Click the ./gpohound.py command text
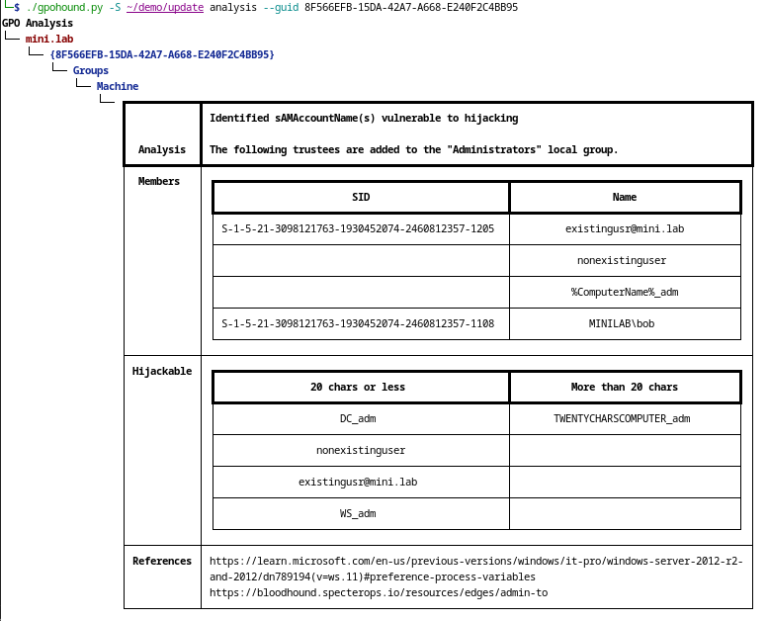 point(65,7)
